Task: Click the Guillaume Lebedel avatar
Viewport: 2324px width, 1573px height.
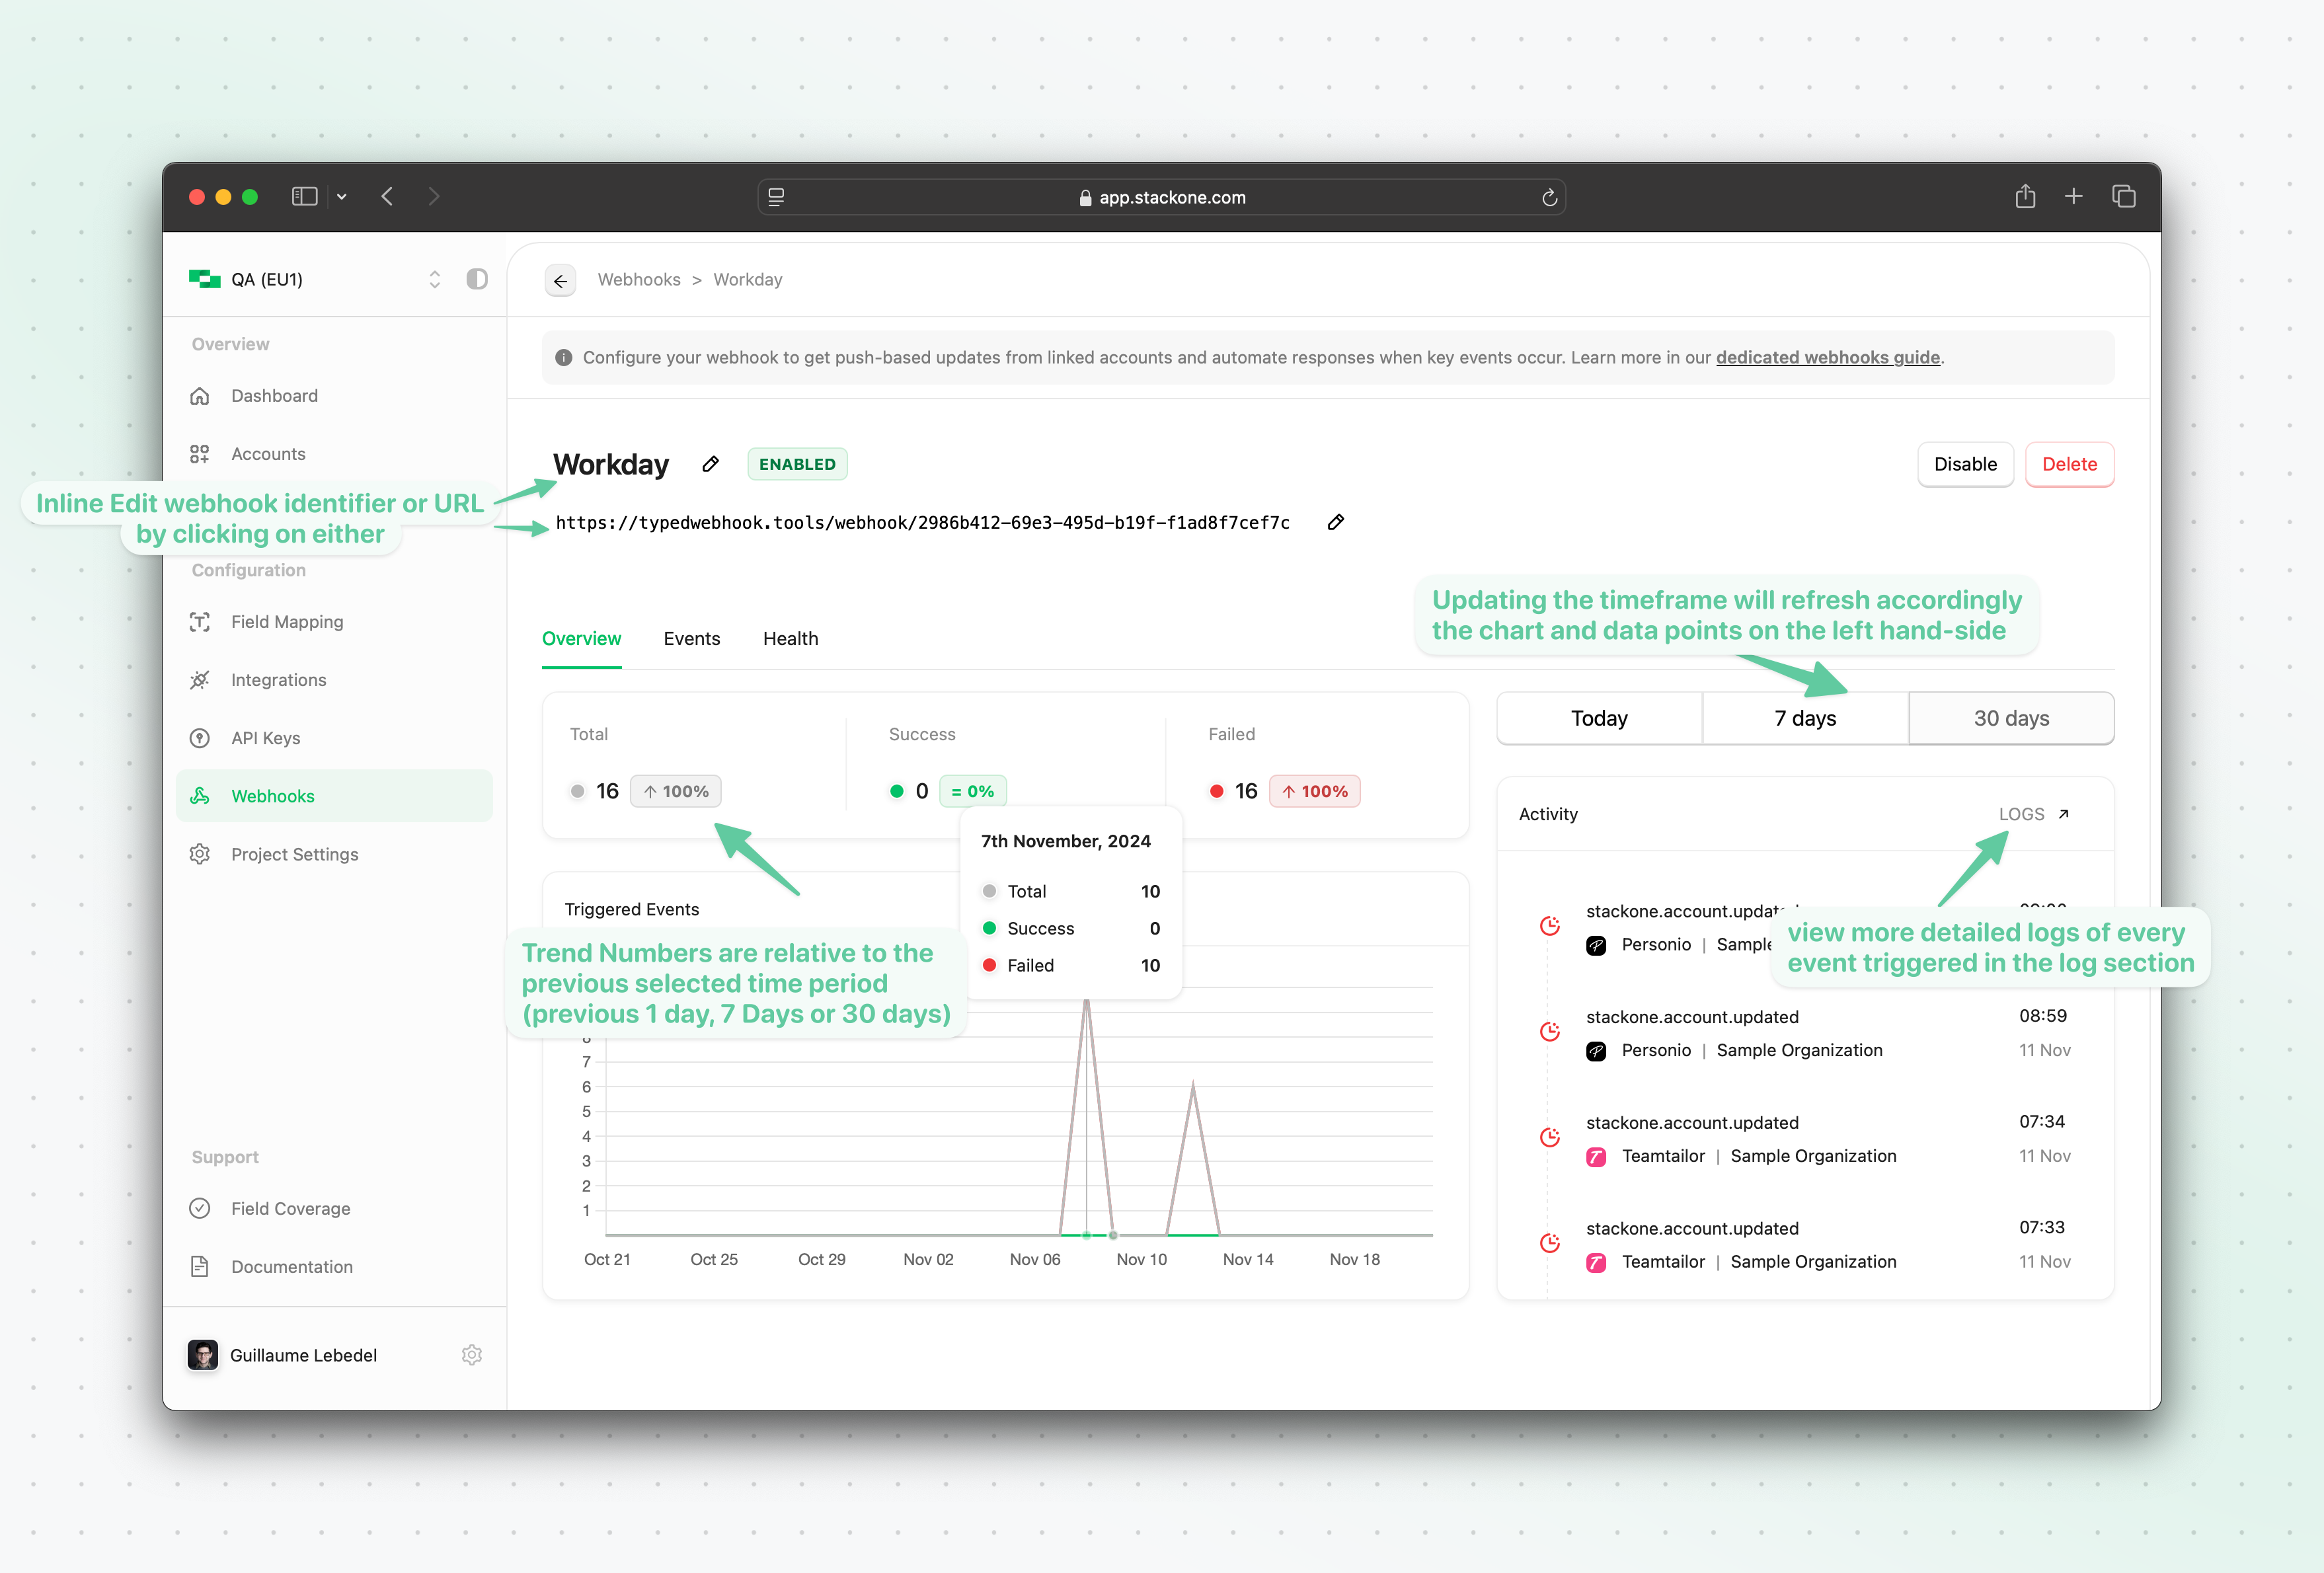Action: [x=203, y=1355]
